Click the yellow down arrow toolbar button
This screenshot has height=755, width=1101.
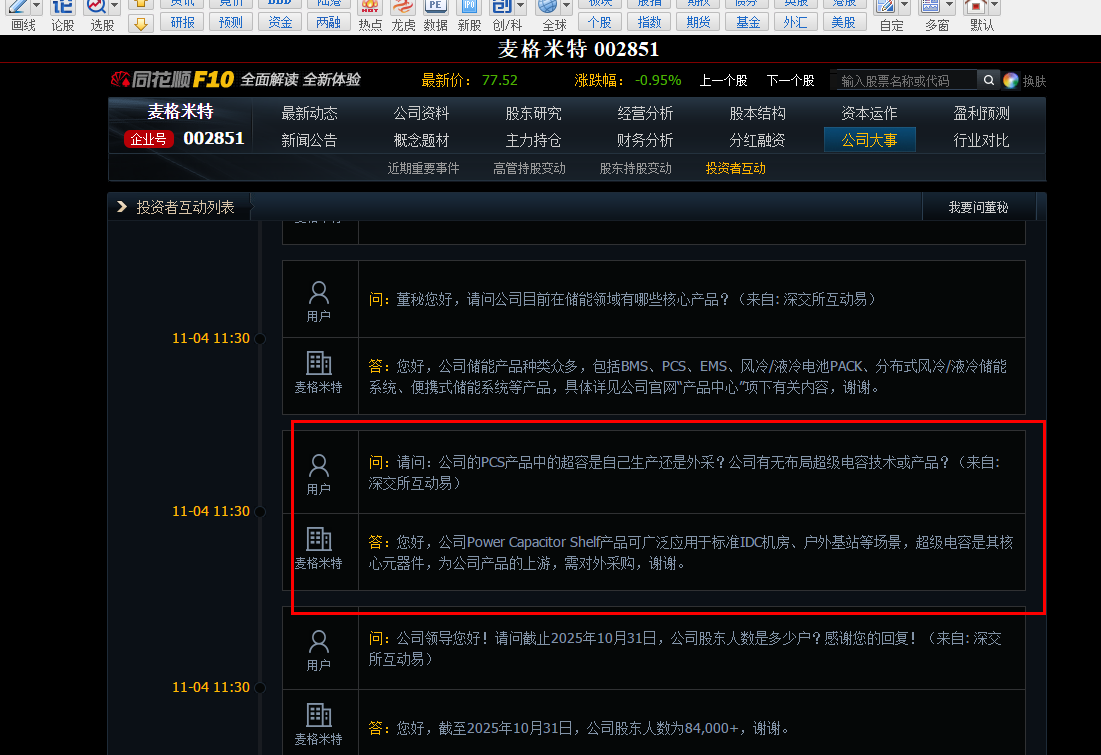point(141,25)
